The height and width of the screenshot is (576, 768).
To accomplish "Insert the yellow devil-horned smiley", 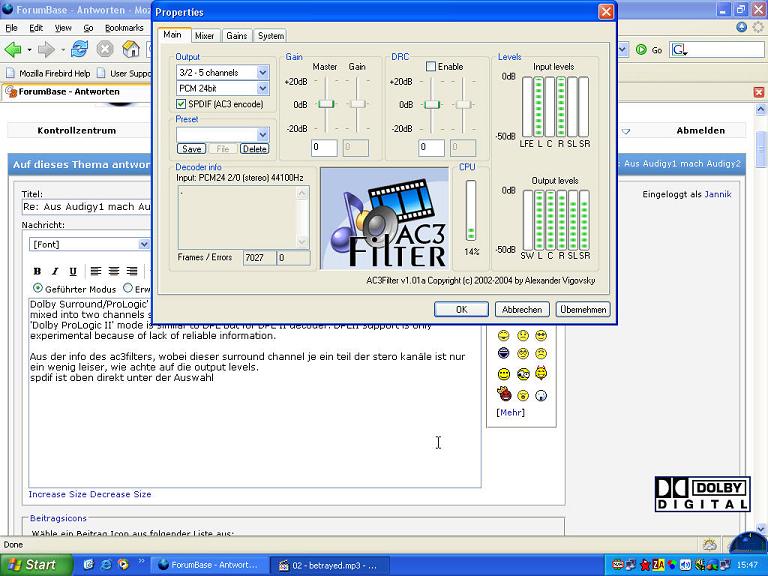I will [x=541, y=373].
